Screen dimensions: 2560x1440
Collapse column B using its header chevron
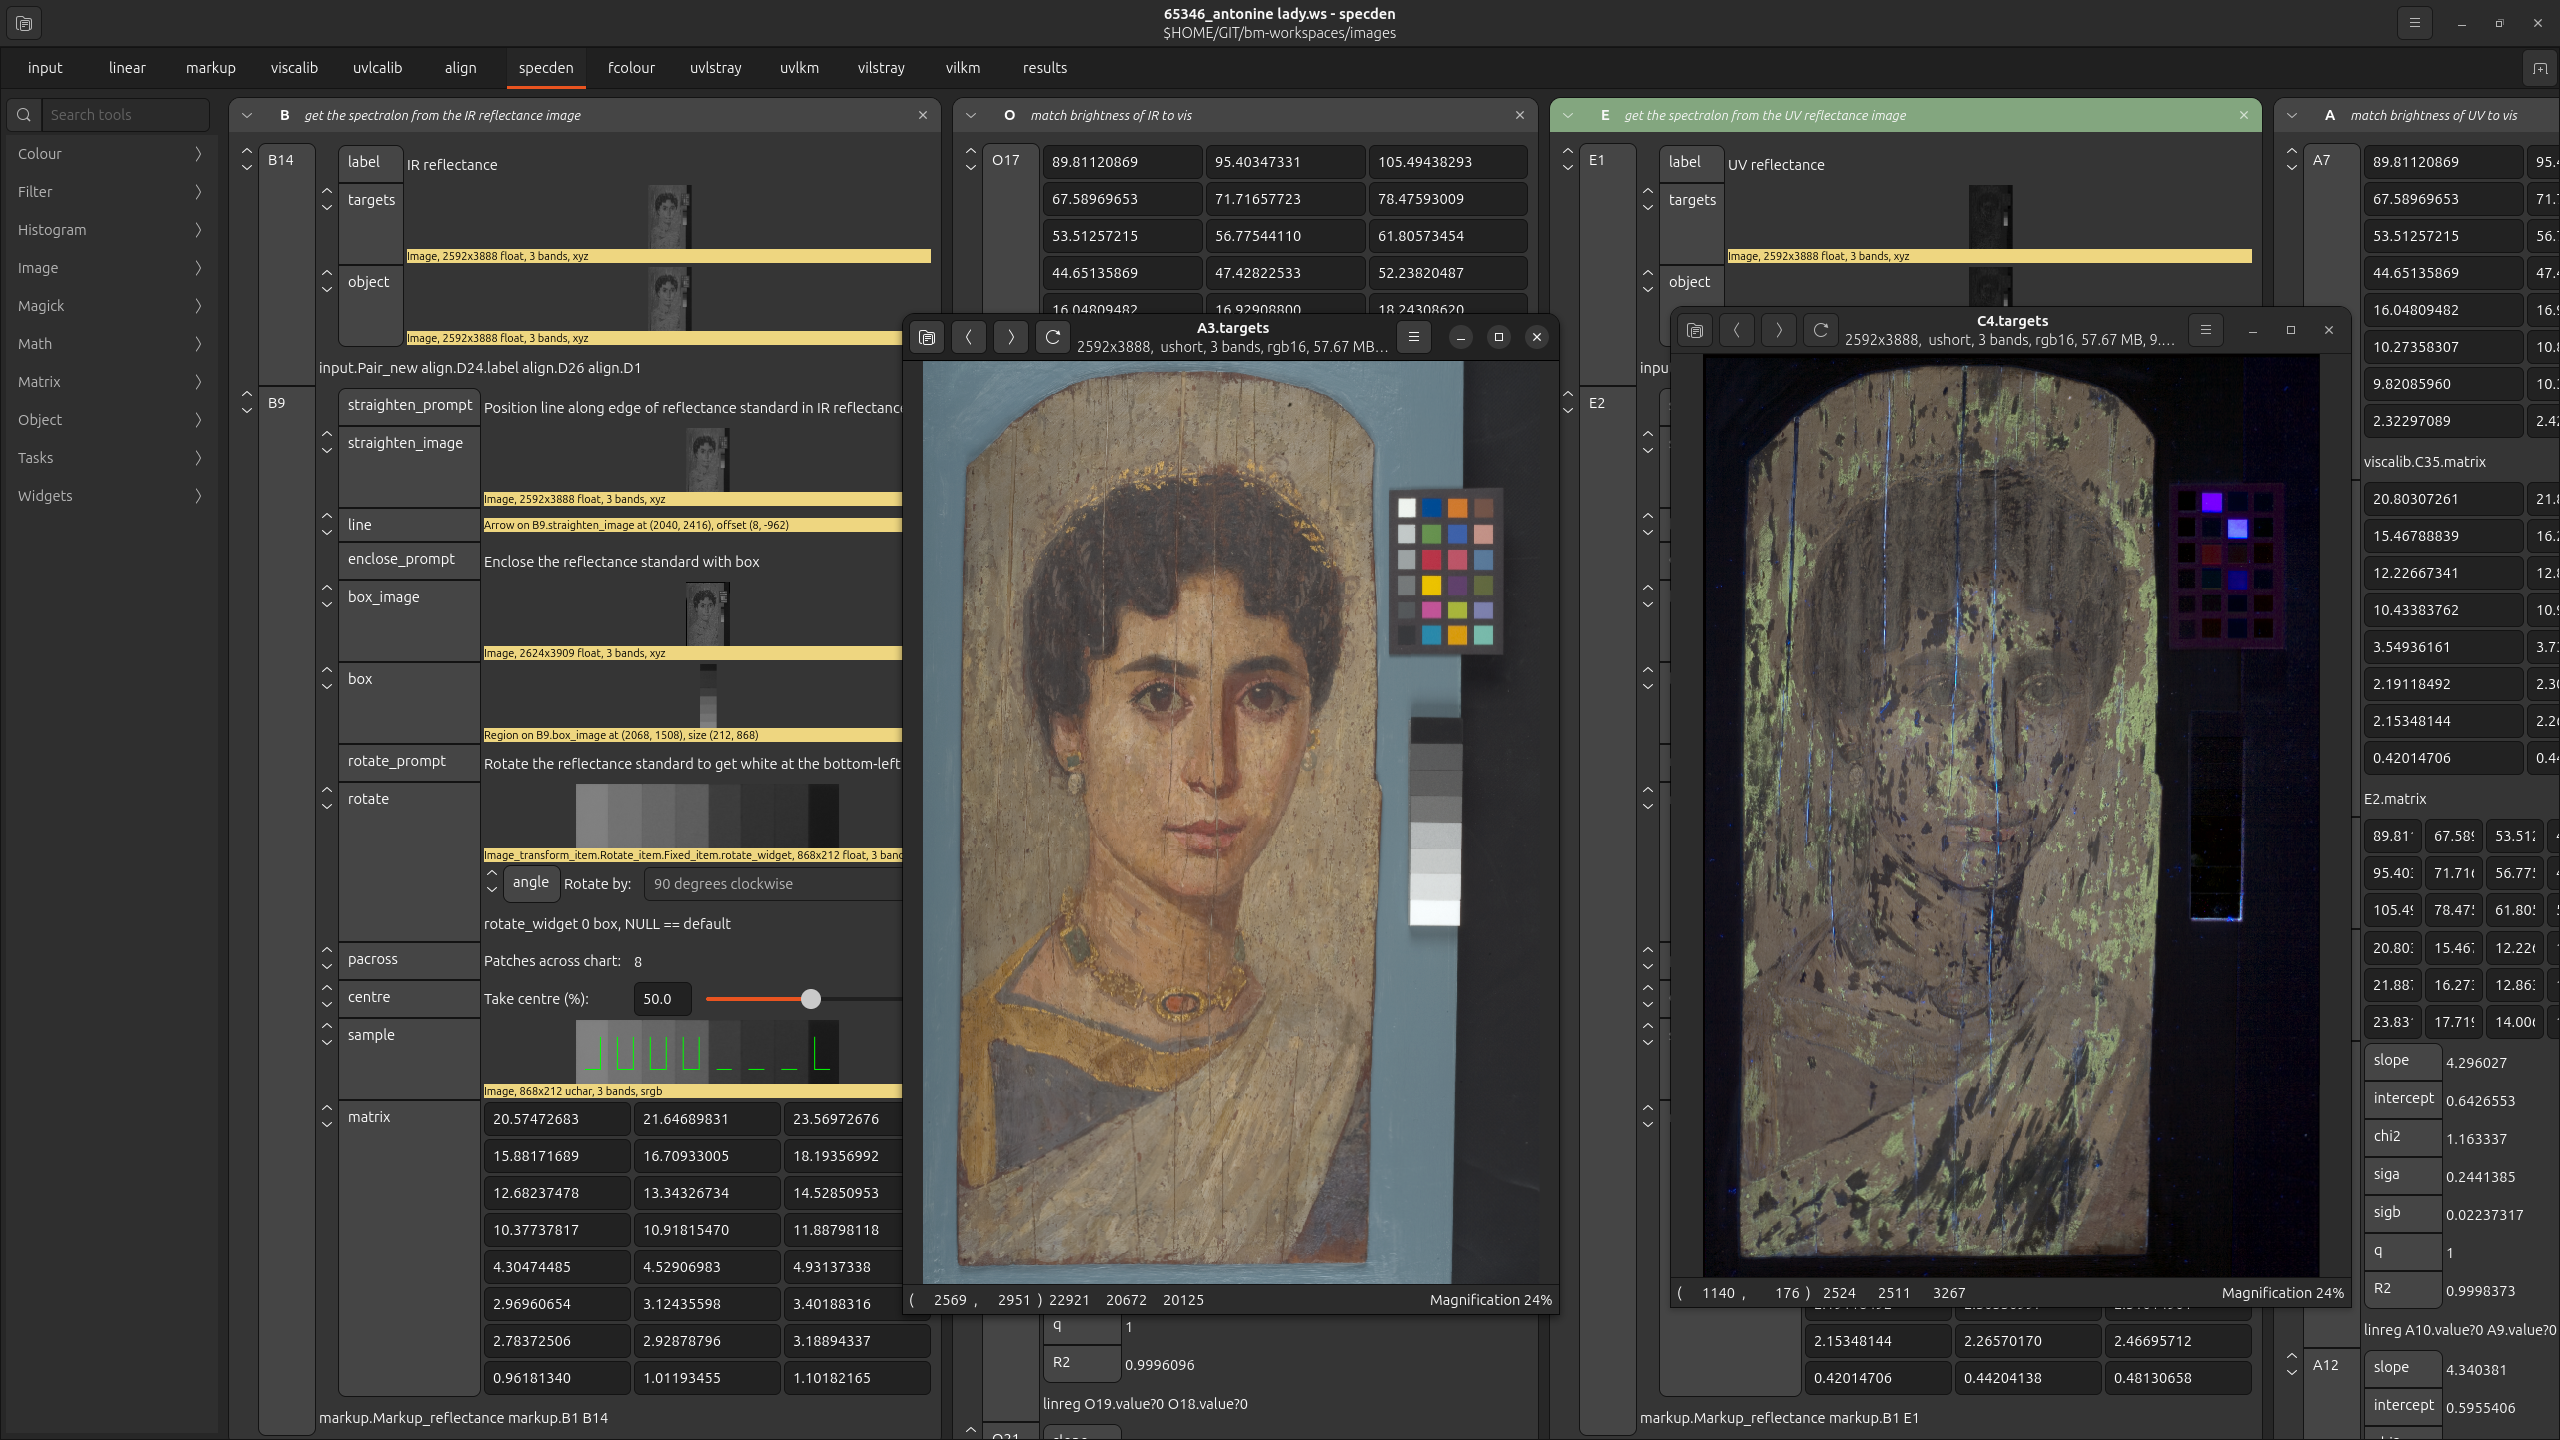click(247, 116)
